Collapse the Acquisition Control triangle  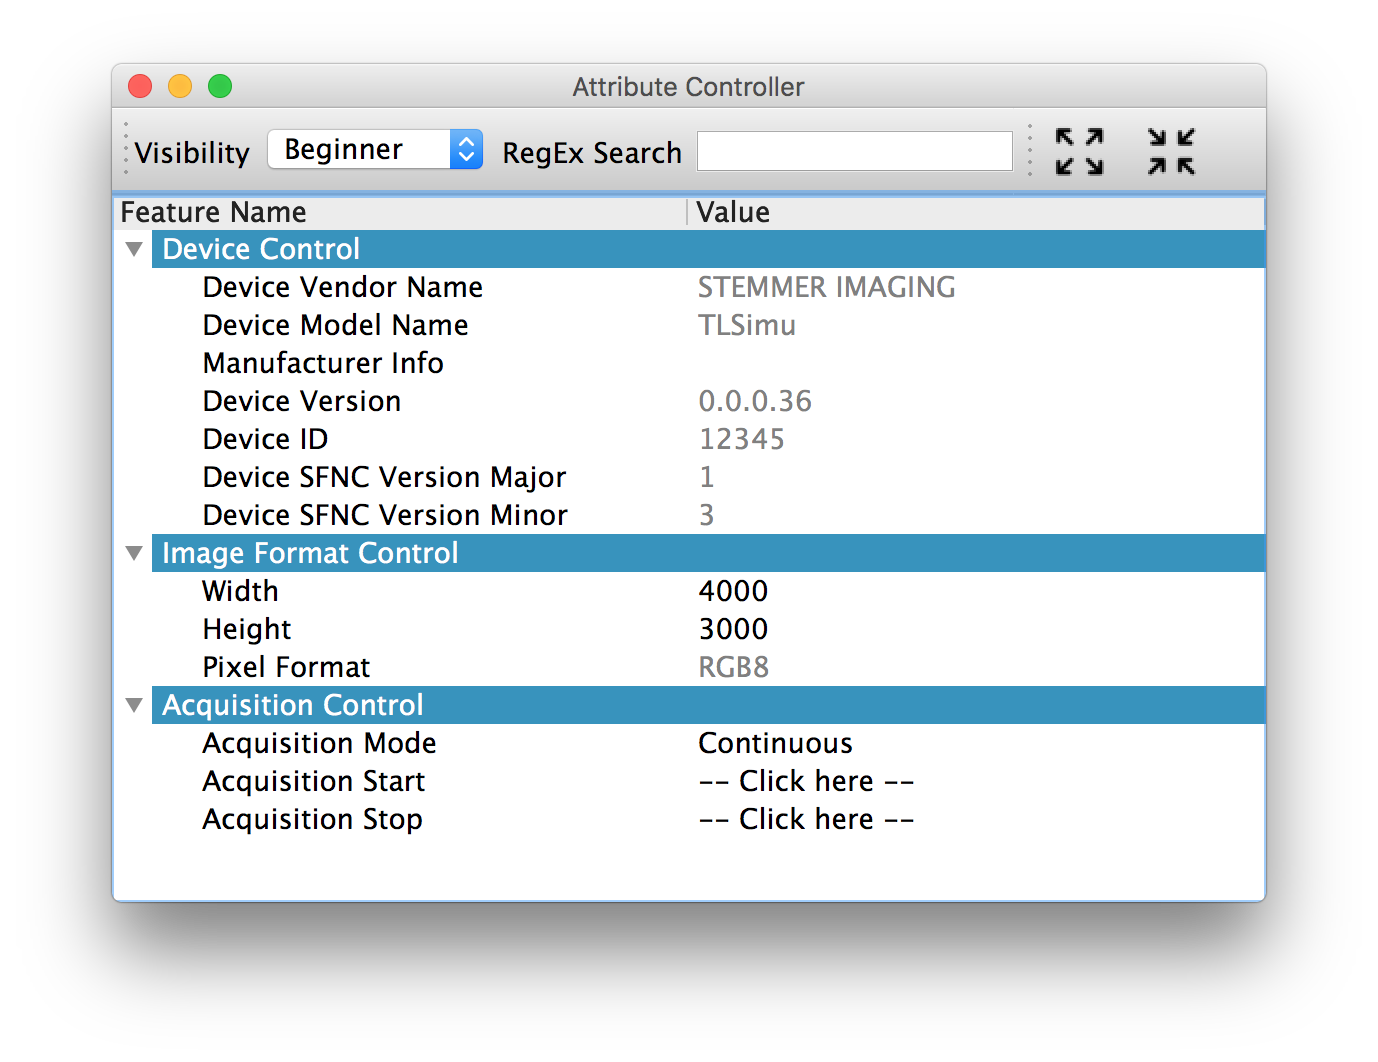134,705
